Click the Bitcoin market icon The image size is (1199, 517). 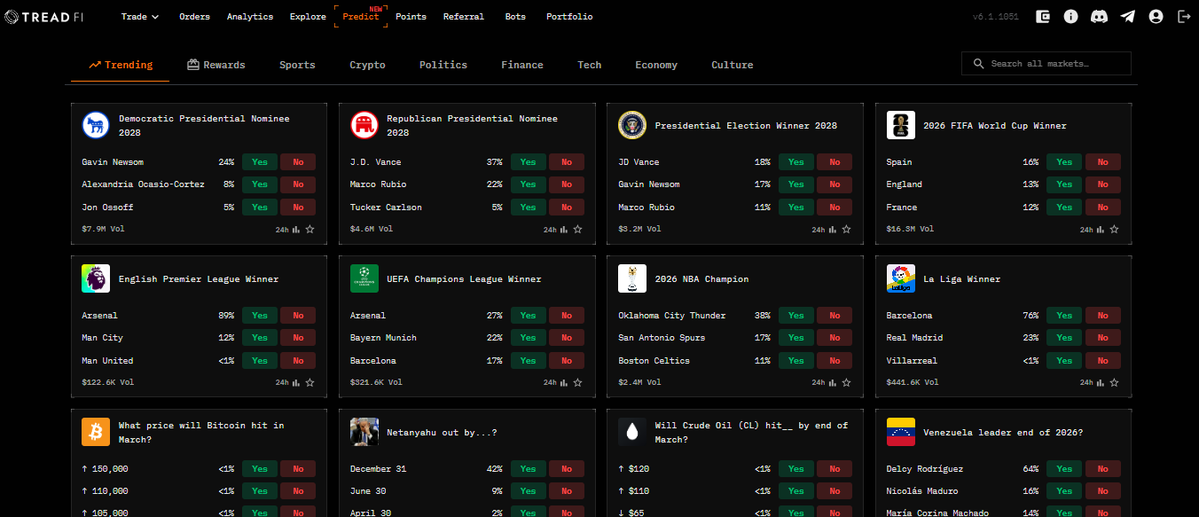pyautogui.click(x=96, y=431)
